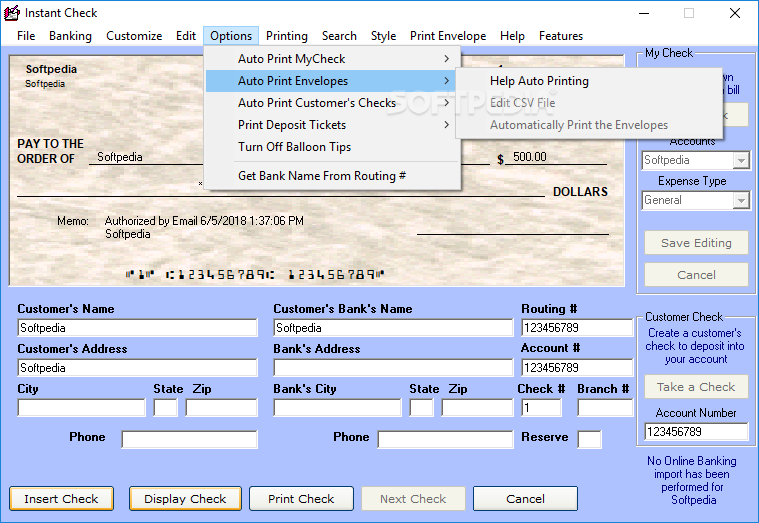Image resolution: width=759 pixels, height=523 pixels.
Task: Click the Print Check button
Action: tap(301, 499)
